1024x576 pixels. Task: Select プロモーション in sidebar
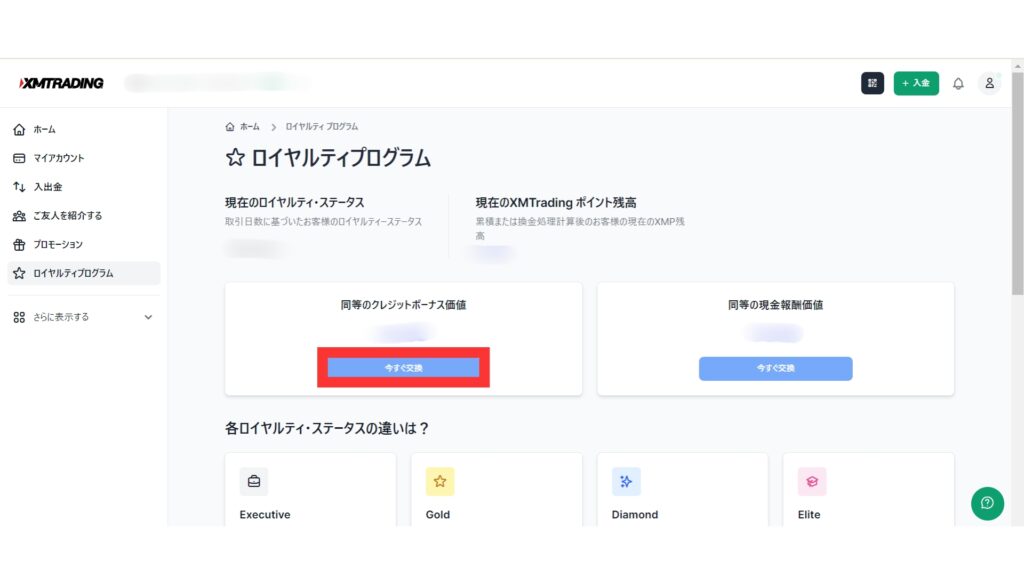point(58,245)
